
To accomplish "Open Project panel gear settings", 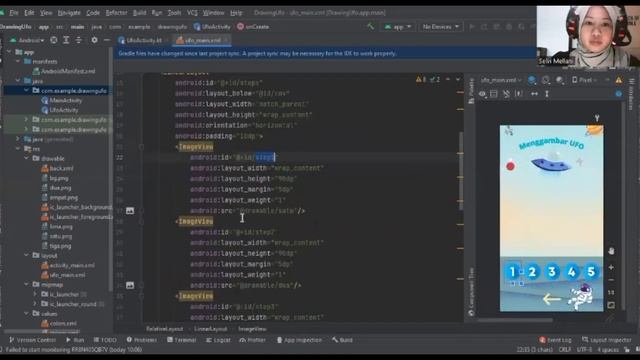I will coord(94,40).
